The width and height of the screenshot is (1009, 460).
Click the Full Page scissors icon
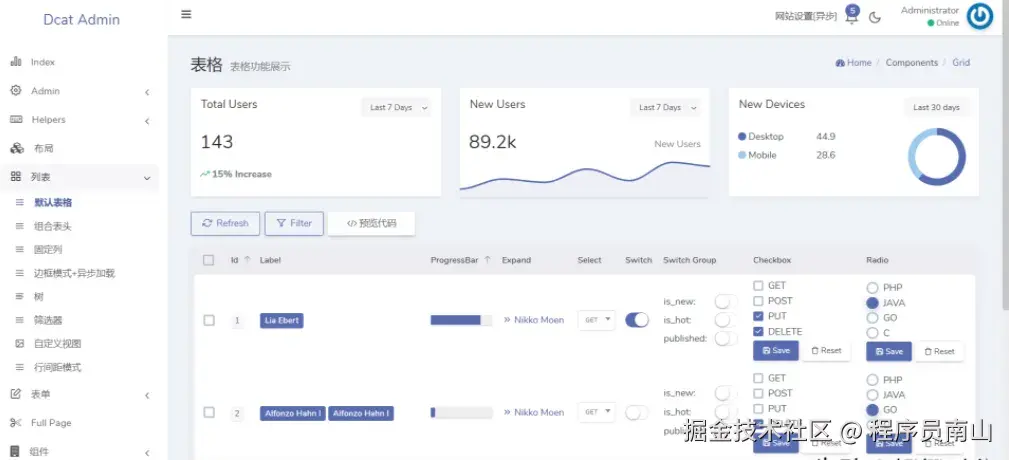click(x=16, y=423)
